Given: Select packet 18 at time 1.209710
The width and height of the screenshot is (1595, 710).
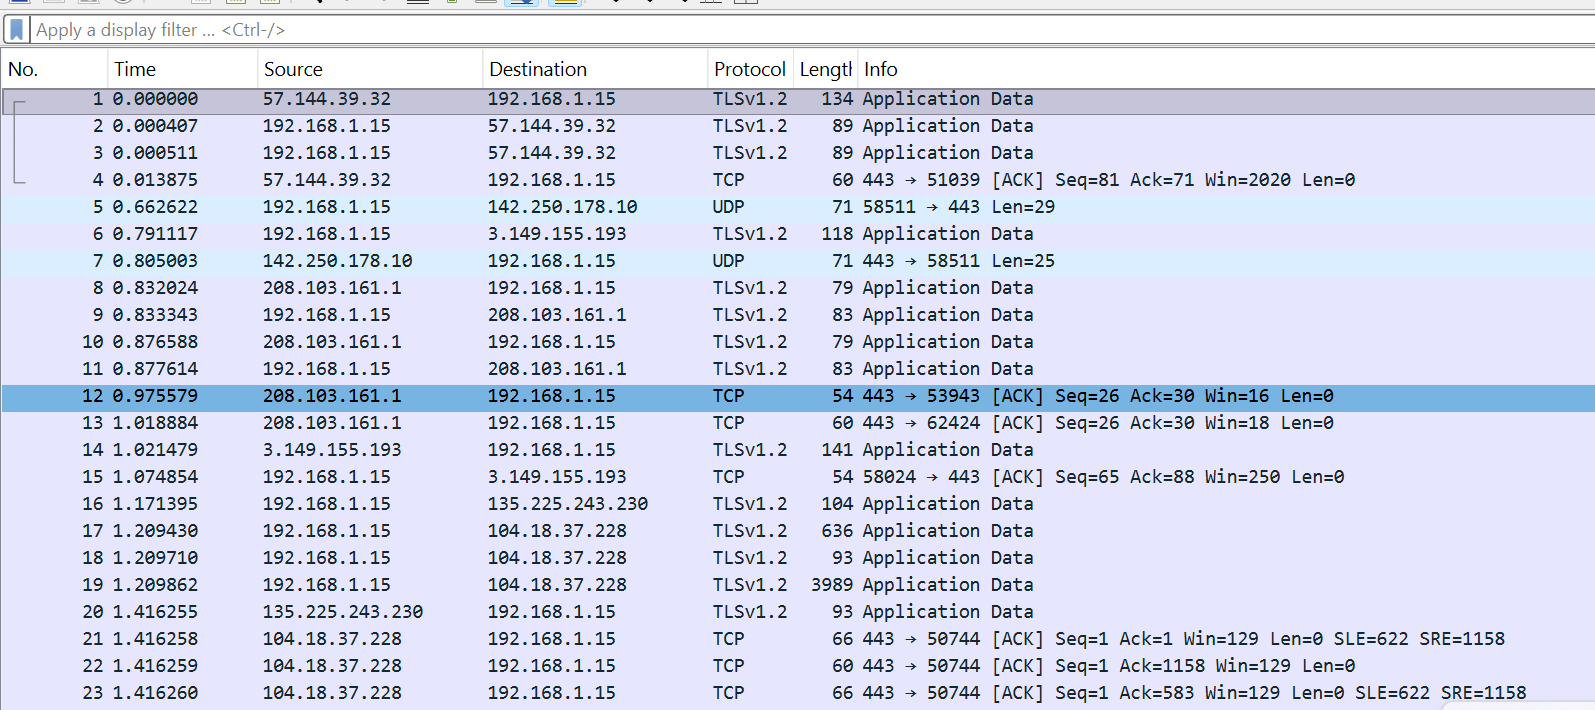Looking at the screenshot, I should pos(798,558).
